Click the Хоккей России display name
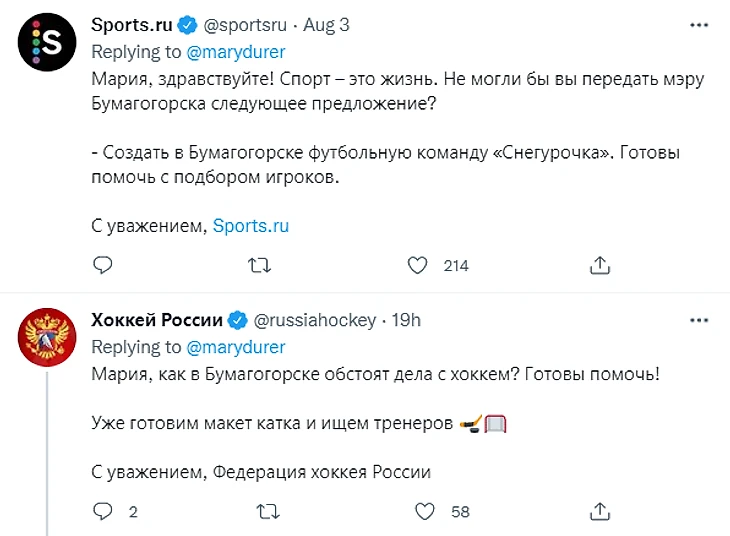Image resolution: width=730 pixels, height=536 pixels. [156, 320]
